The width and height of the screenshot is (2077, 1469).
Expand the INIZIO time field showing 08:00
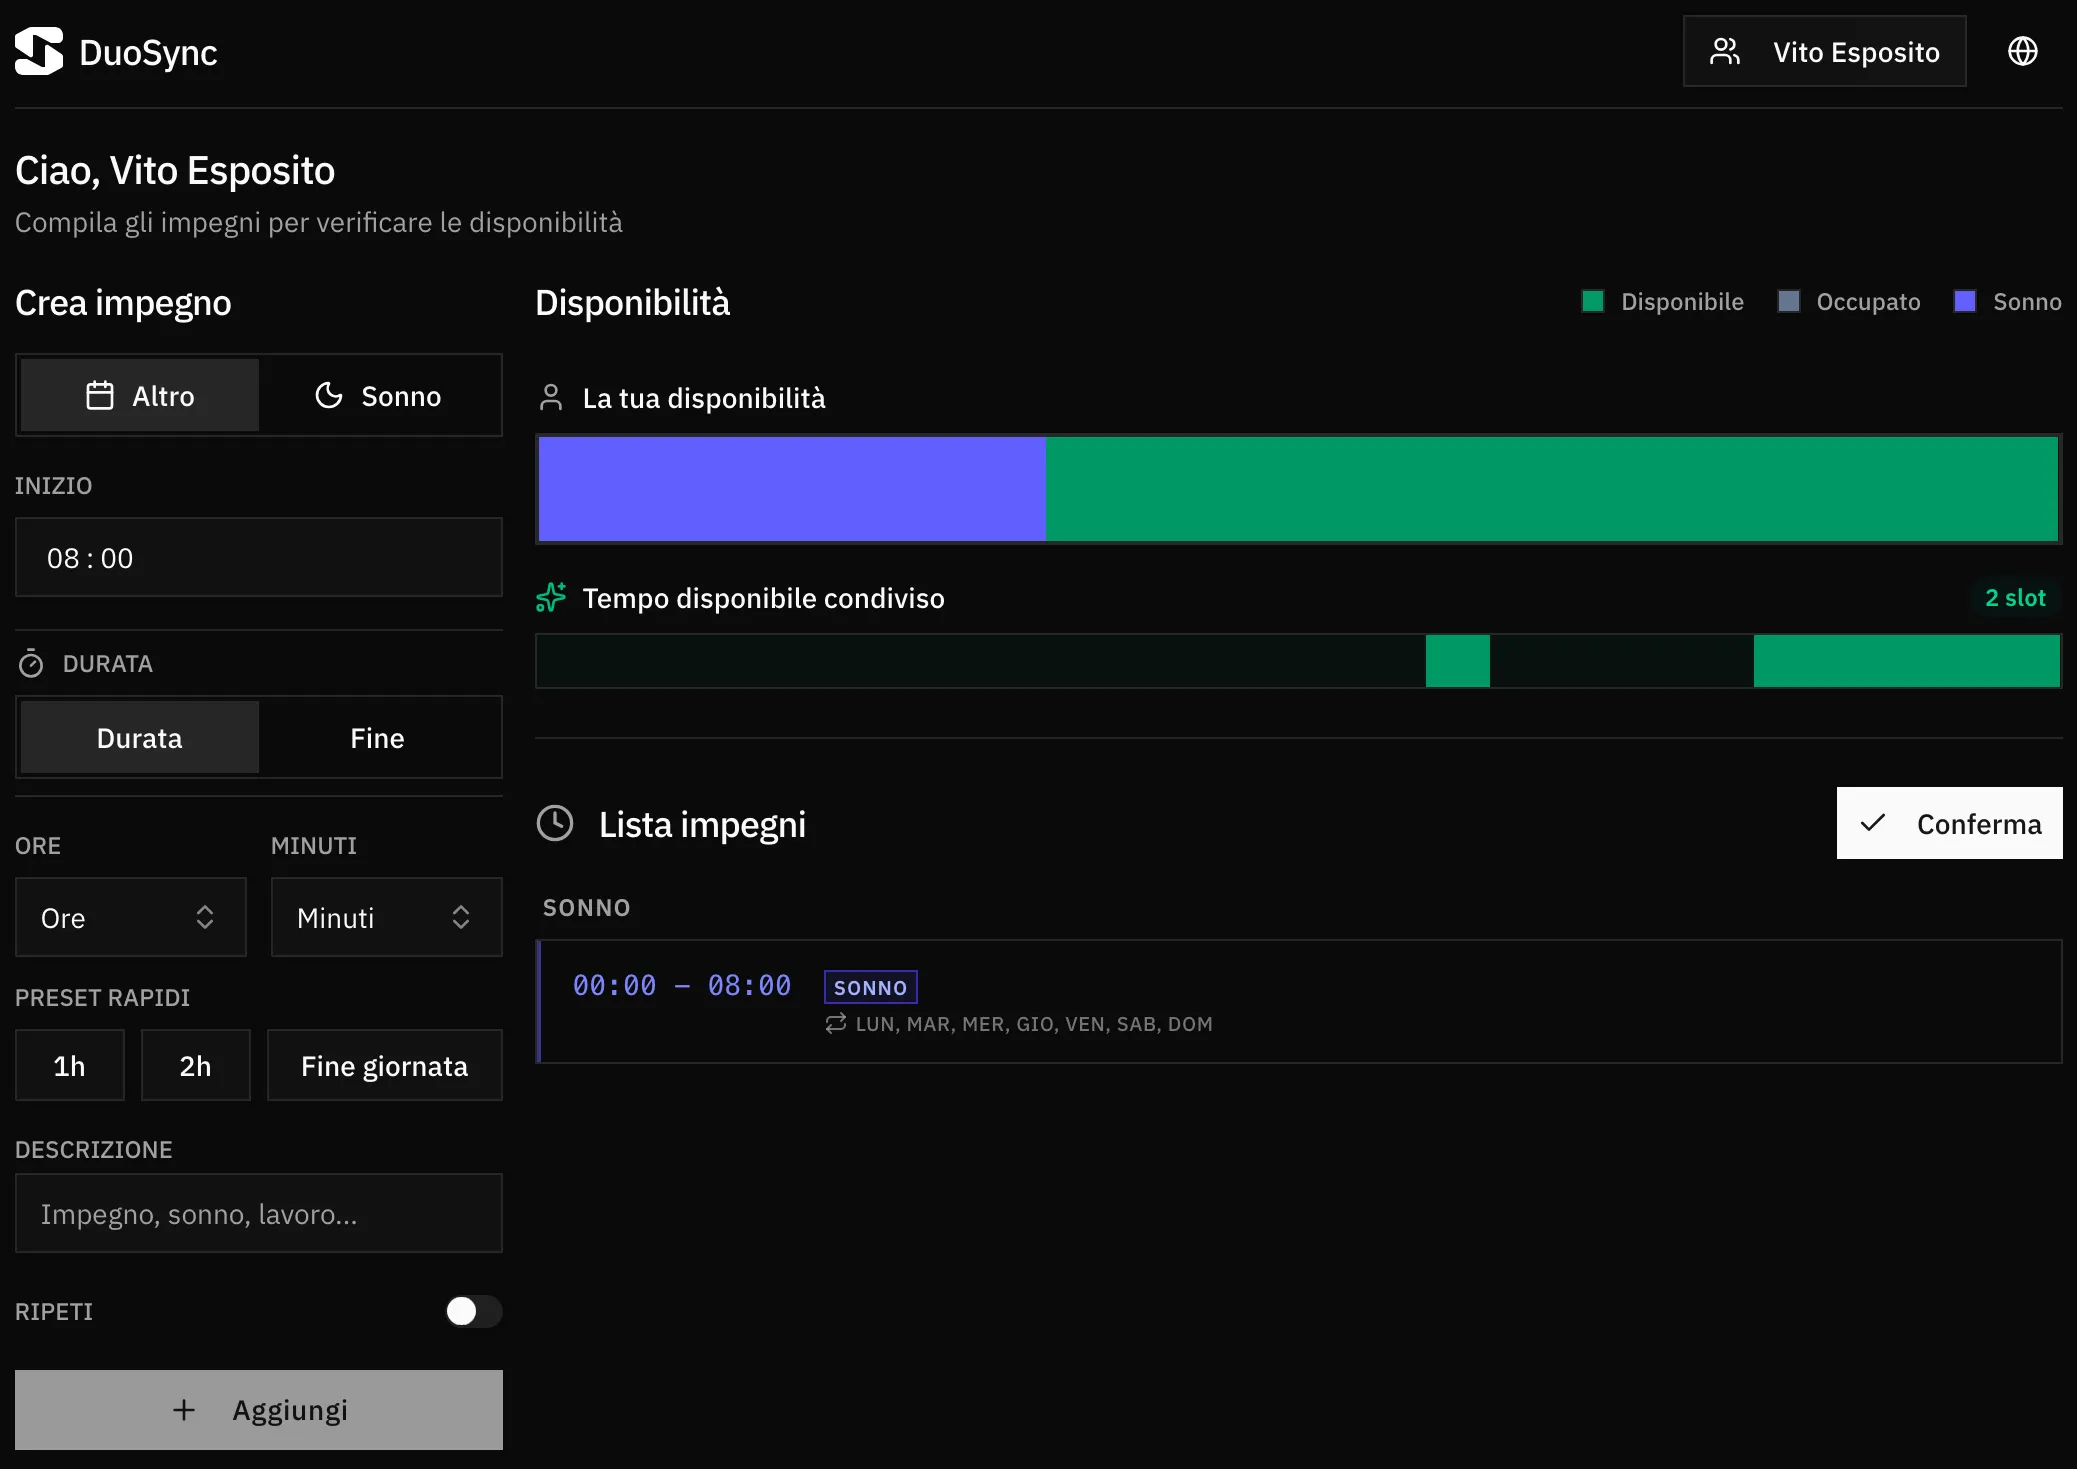click(258, 557)
